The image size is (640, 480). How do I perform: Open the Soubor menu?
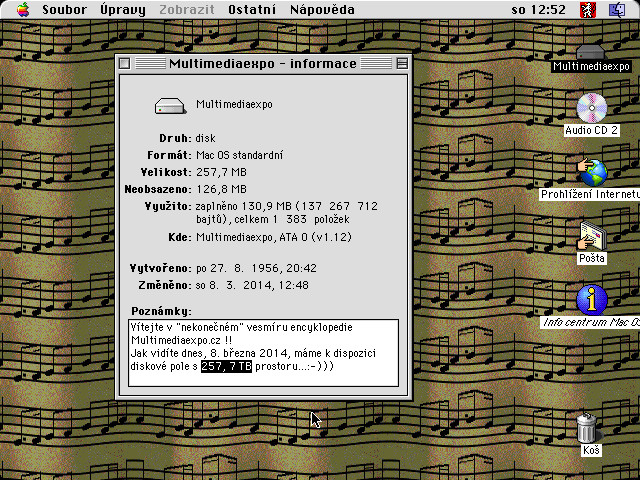click(64, 9)
